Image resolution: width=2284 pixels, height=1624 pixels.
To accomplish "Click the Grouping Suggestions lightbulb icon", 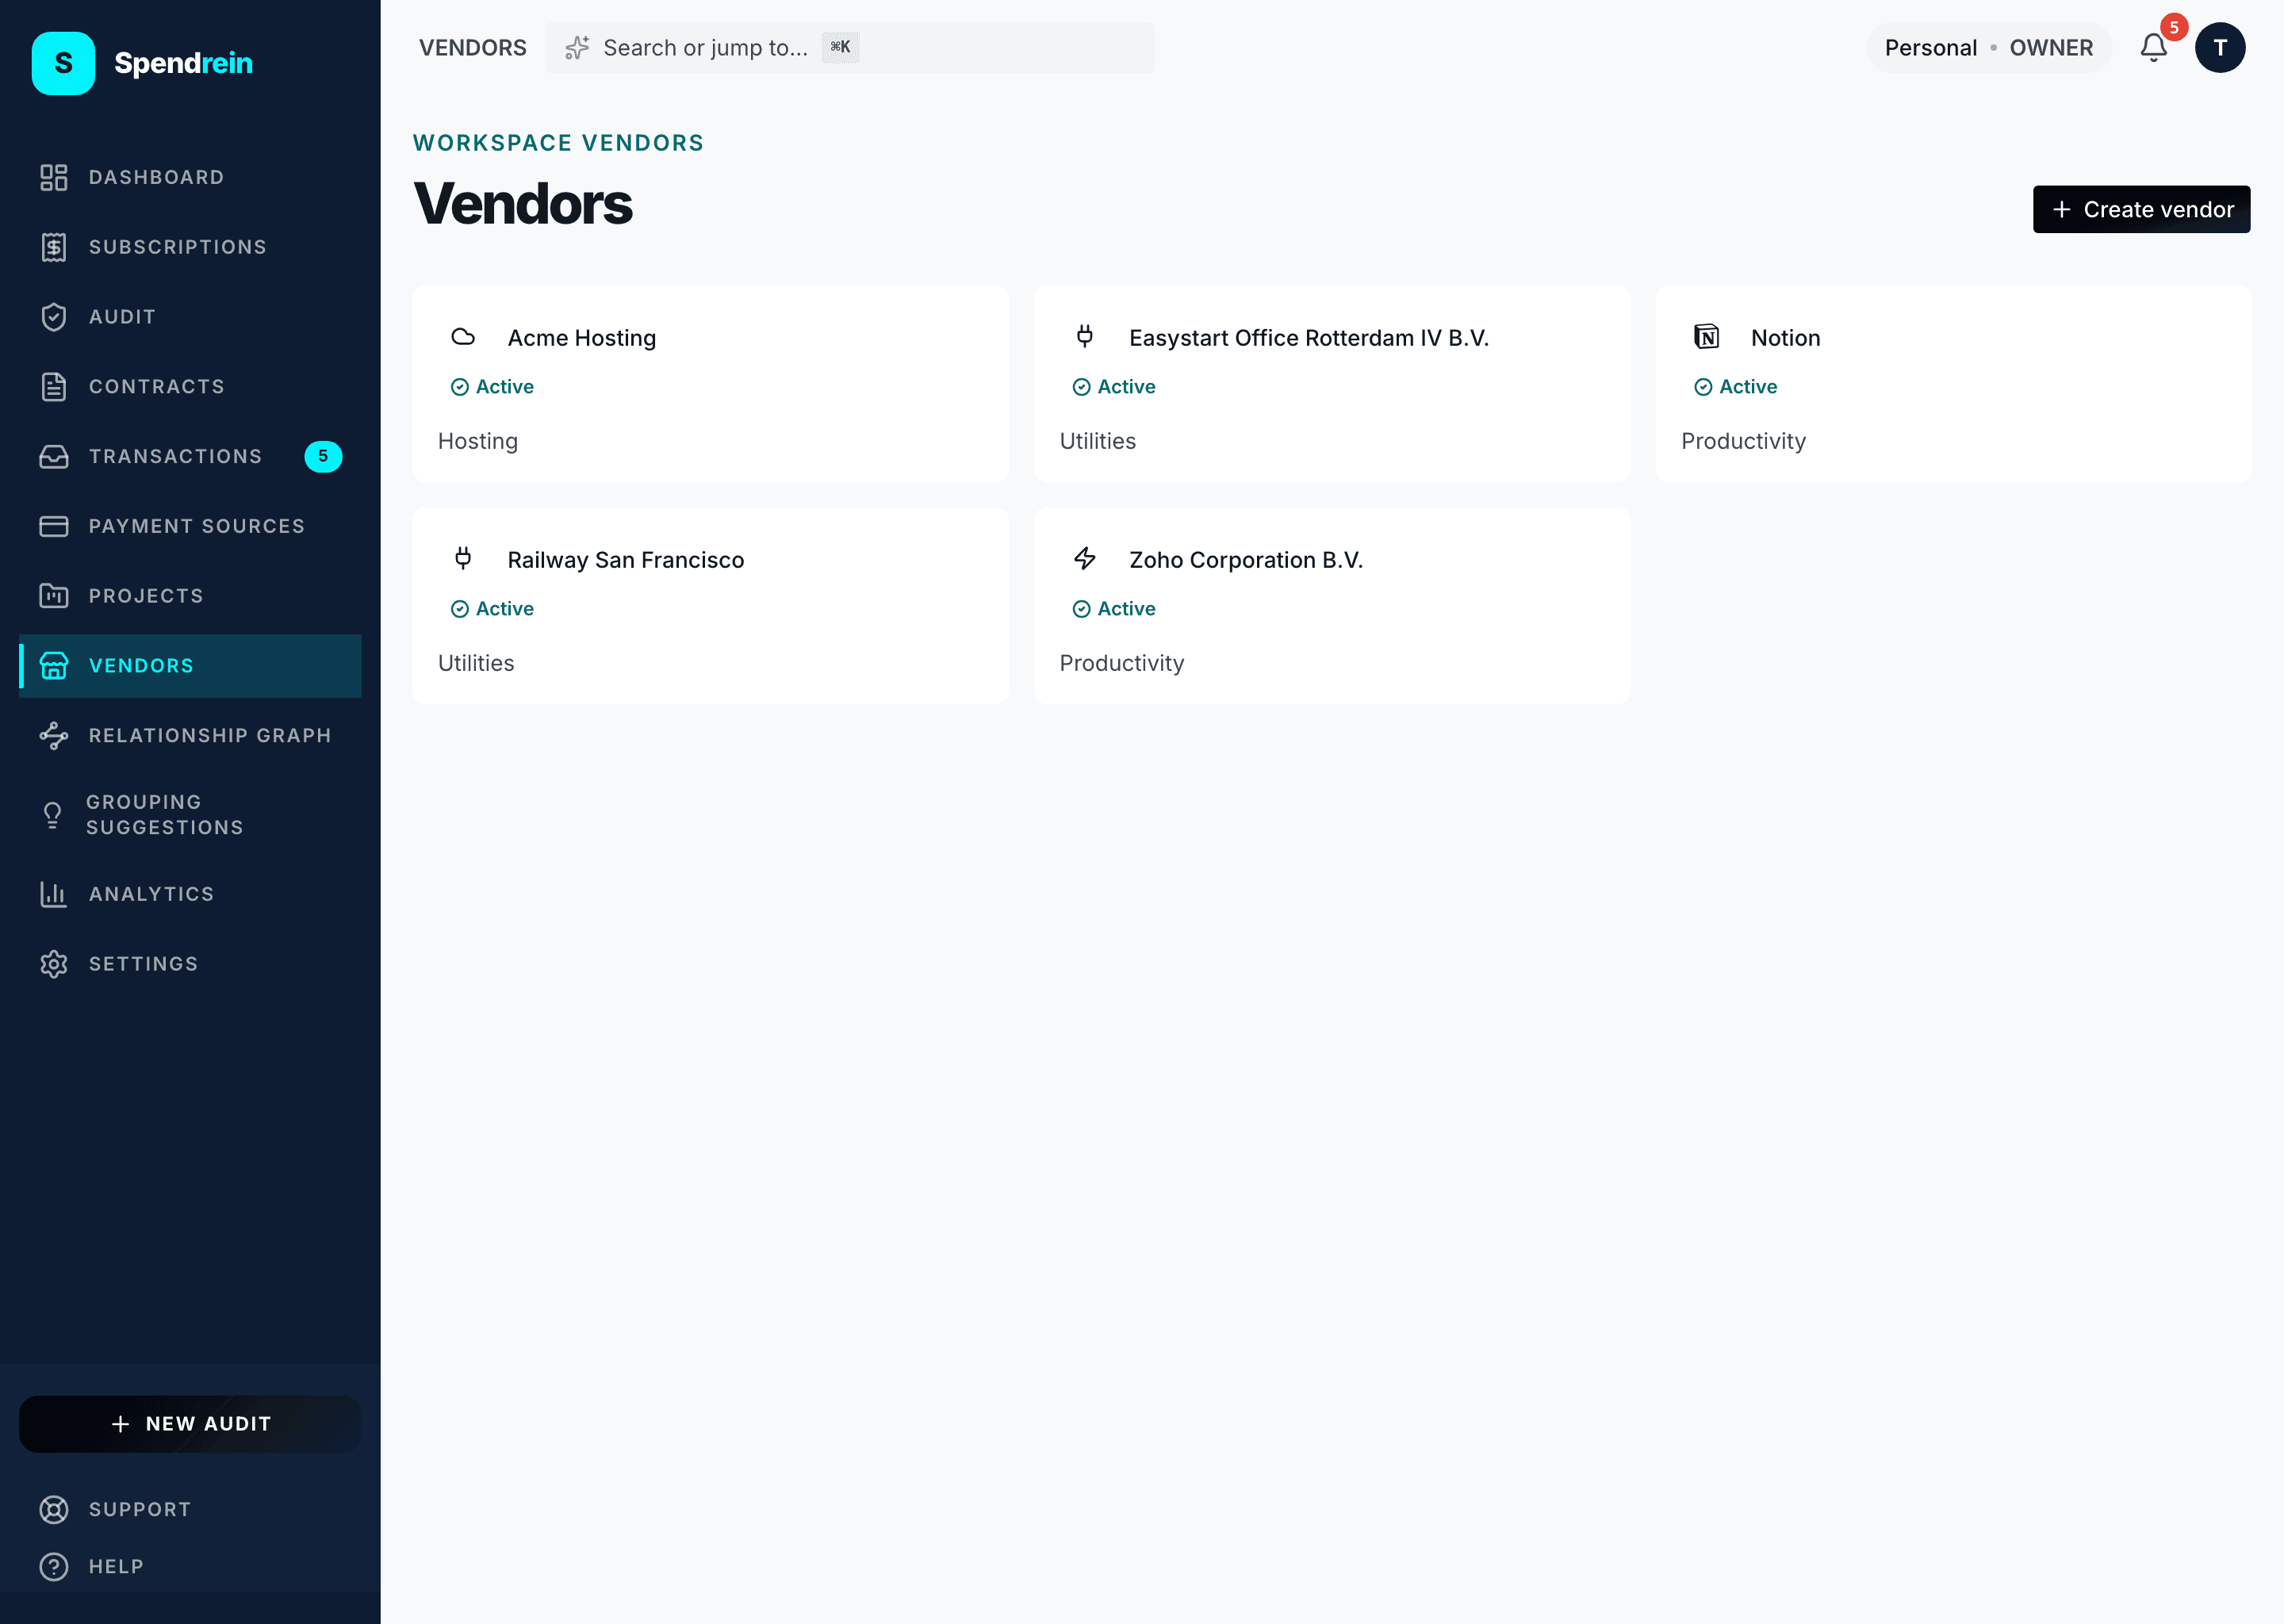I will pyautogui.click(x=53, y=815).
